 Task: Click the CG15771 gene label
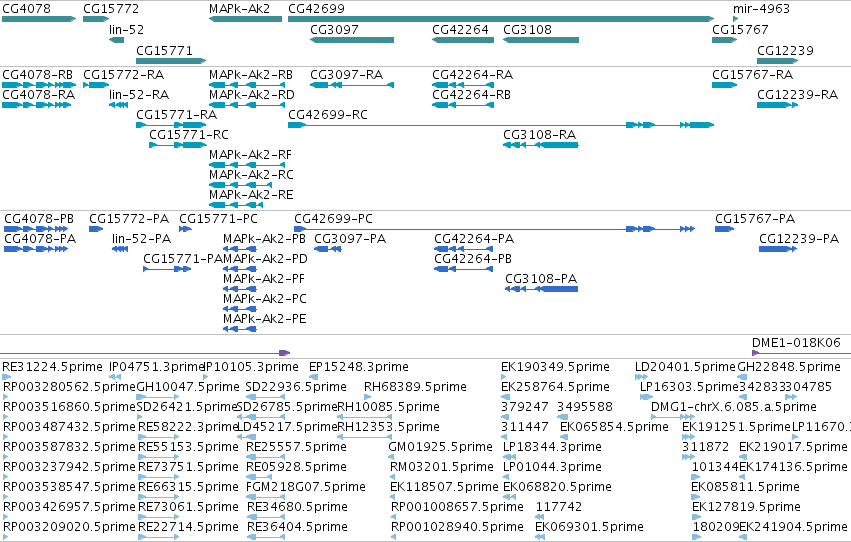(164, 51)
